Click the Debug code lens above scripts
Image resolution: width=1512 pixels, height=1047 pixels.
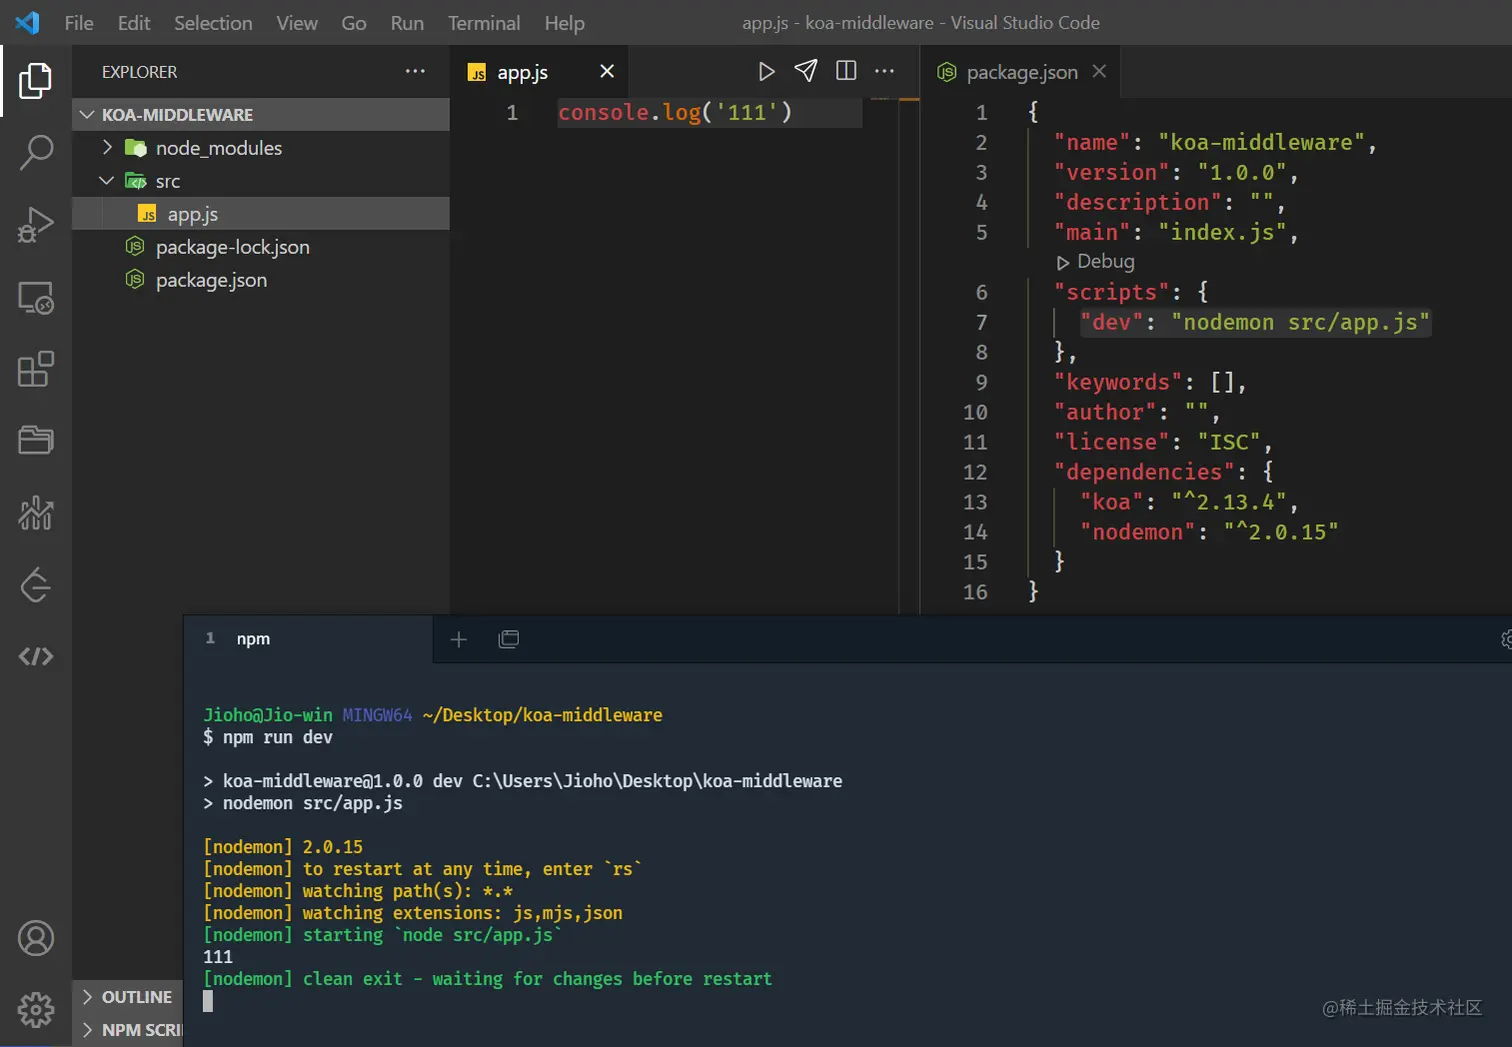pos(1096,262)
